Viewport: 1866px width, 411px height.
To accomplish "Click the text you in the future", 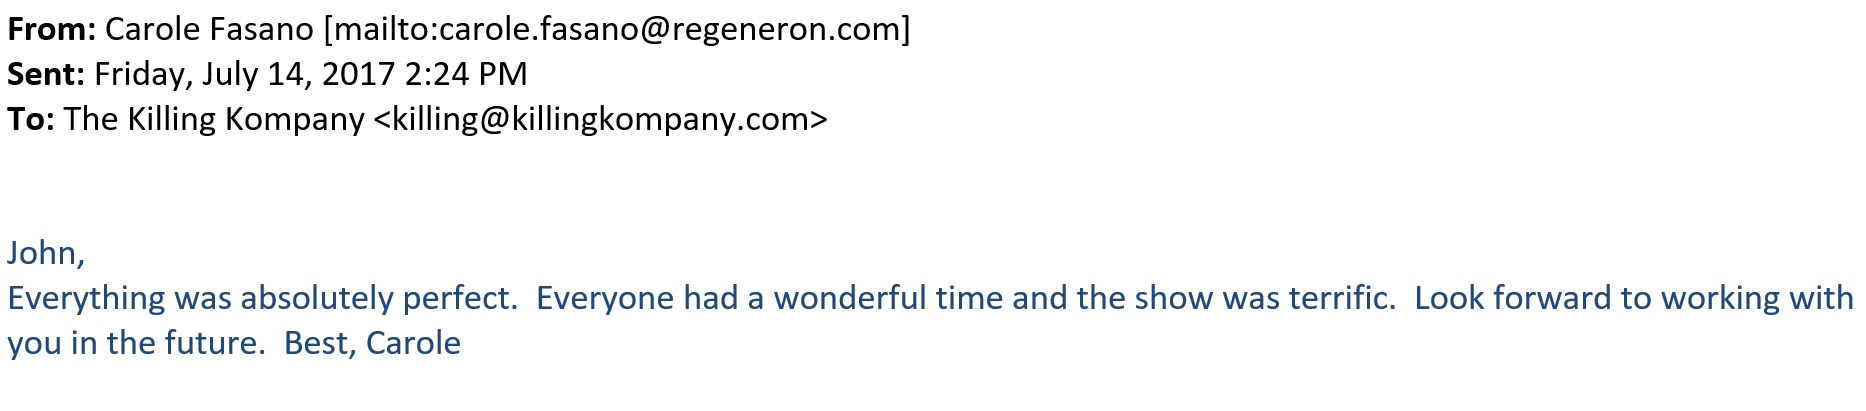I will [x=136, y=343].
